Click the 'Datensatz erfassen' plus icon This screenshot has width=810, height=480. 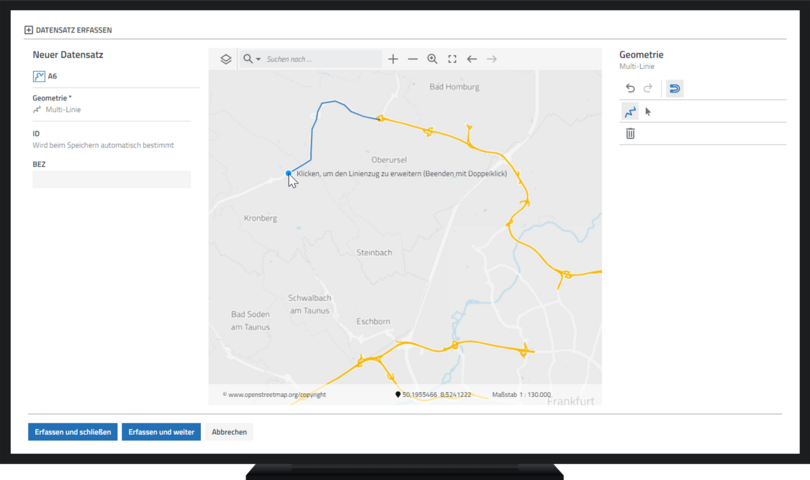28,30
